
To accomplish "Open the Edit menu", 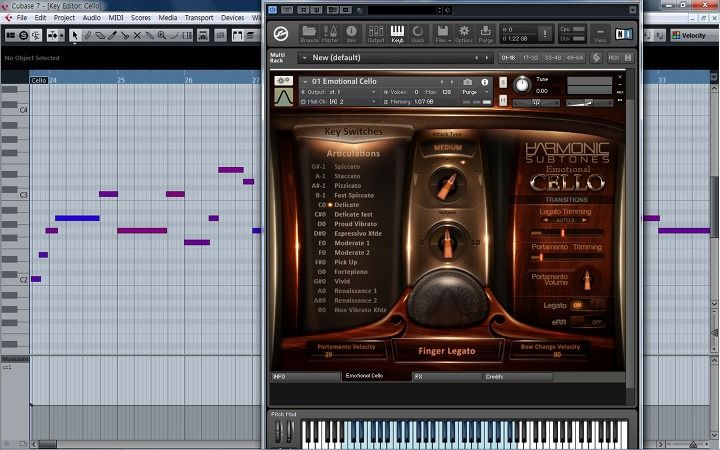I will click(40, 17).
